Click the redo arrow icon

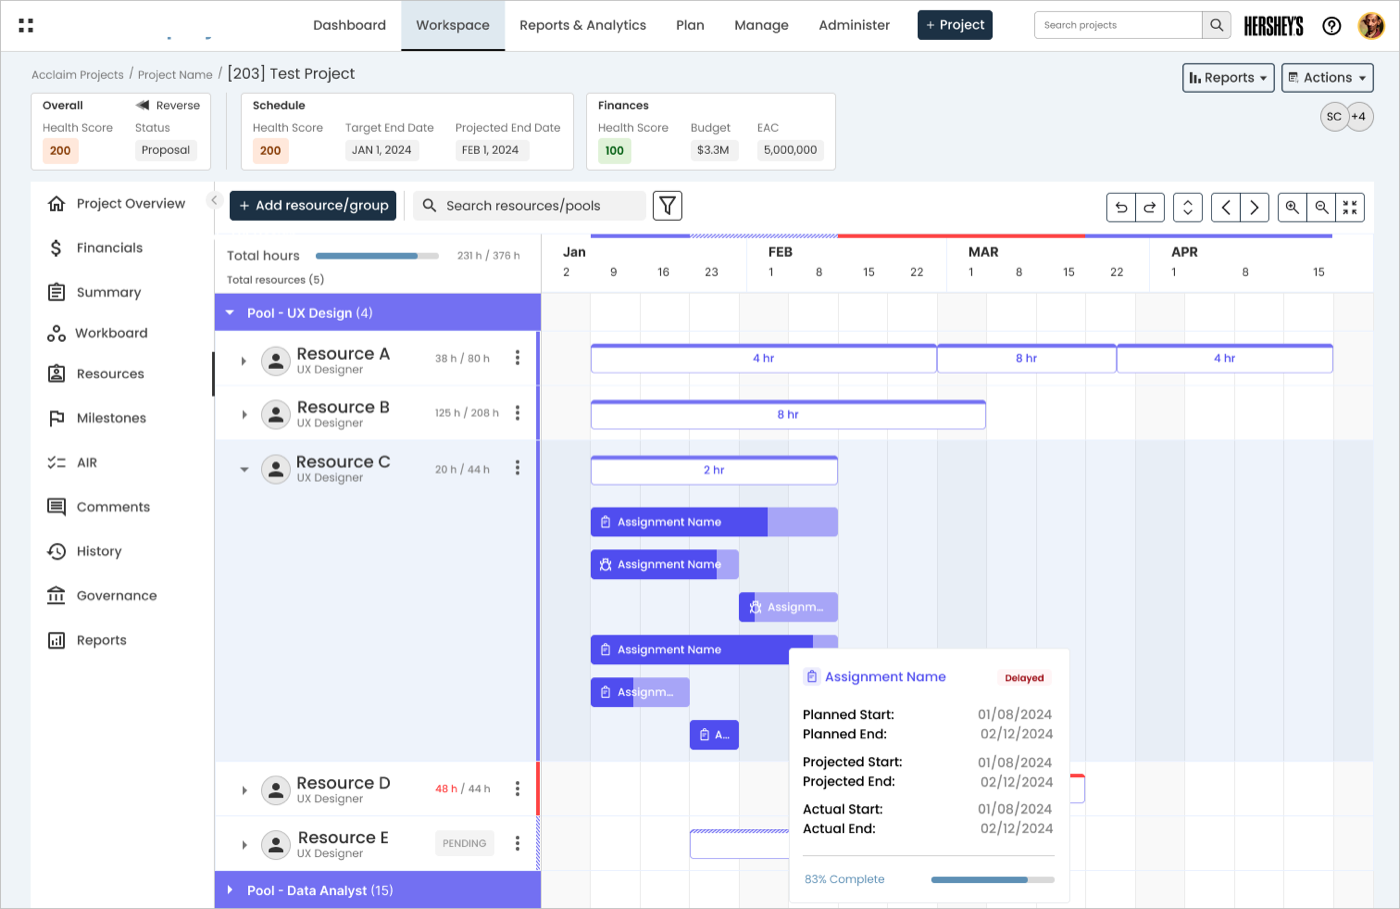(1150, 207)
